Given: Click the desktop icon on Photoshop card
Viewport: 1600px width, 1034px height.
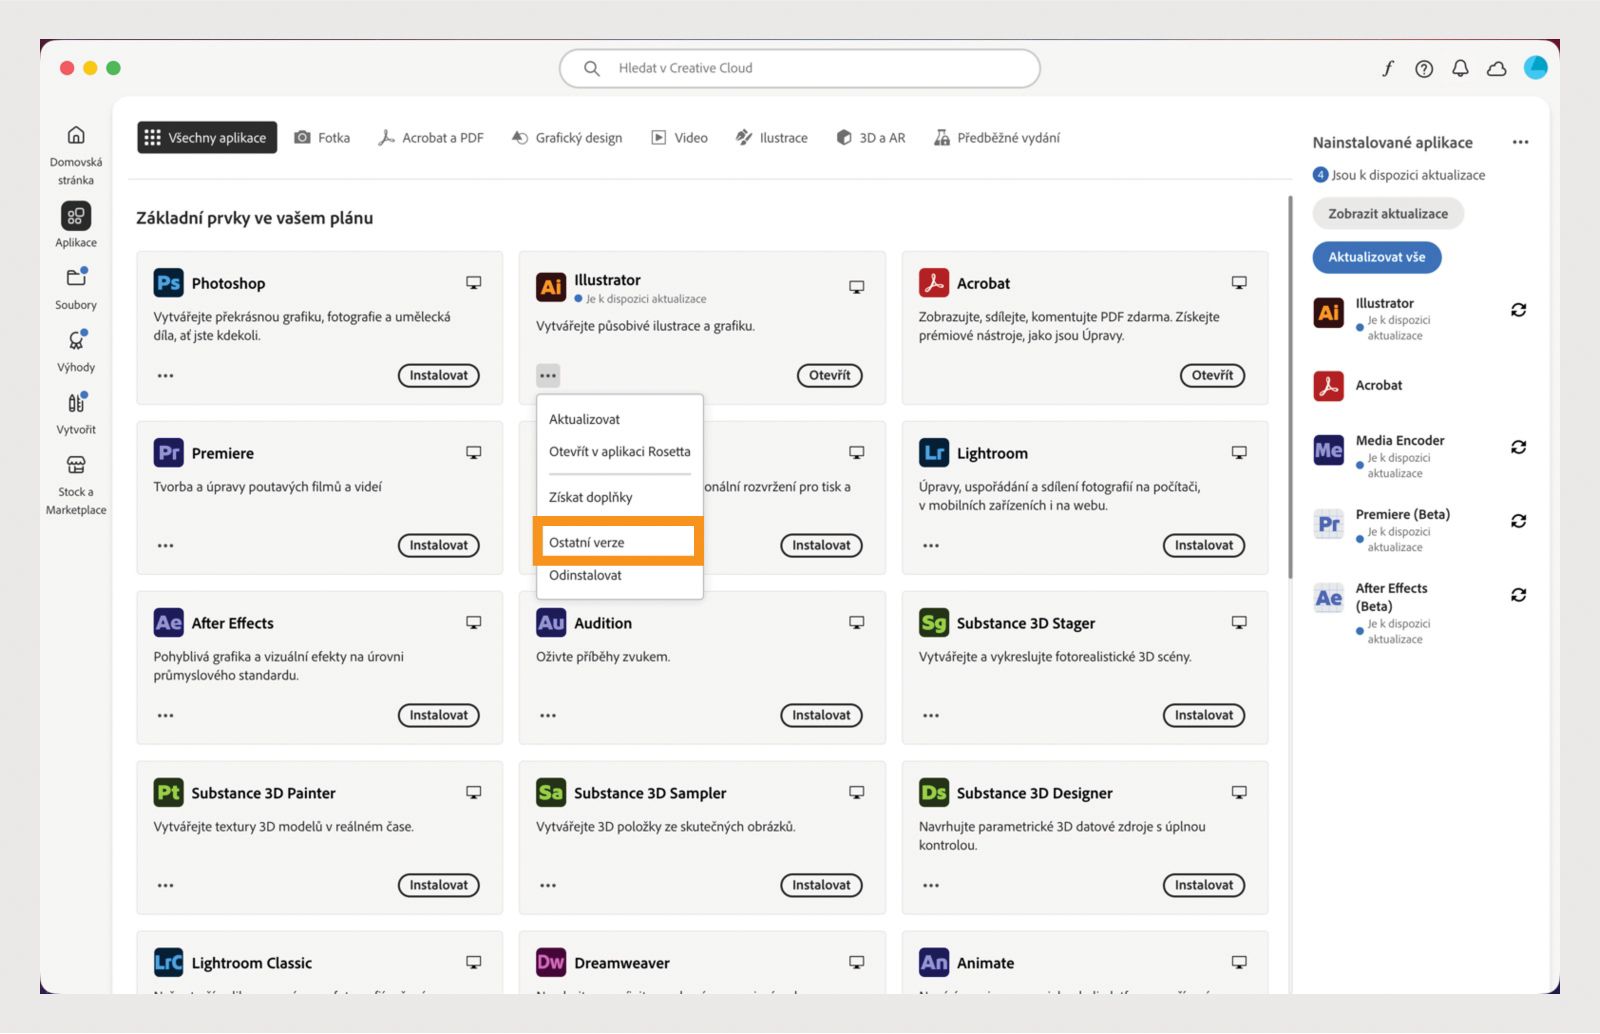Looking at the screenshot, I should [474, 283].
